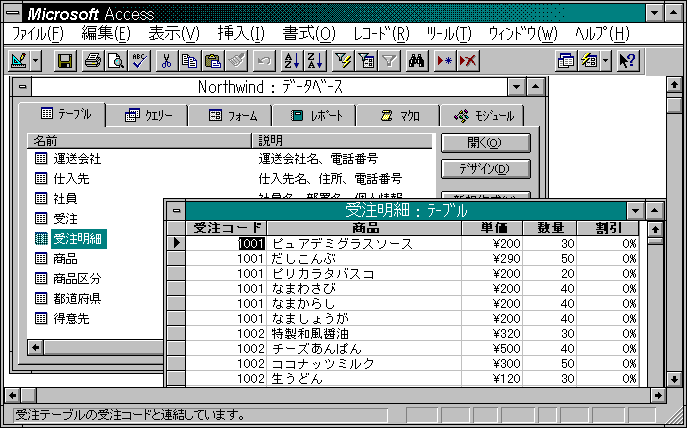Click the チーズあんぱん cell
Viewport: 687px width, 428px height.
pyautogui.click(x=364, y=349)
